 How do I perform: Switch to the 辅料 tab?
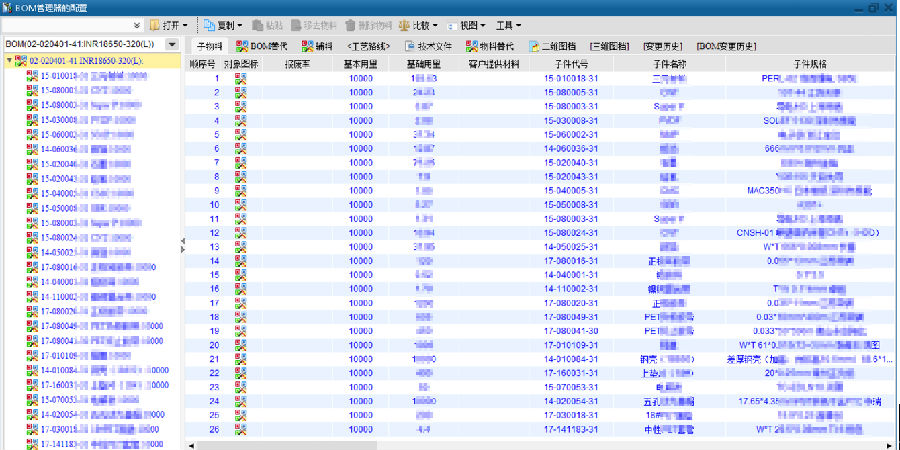point(318,46)
